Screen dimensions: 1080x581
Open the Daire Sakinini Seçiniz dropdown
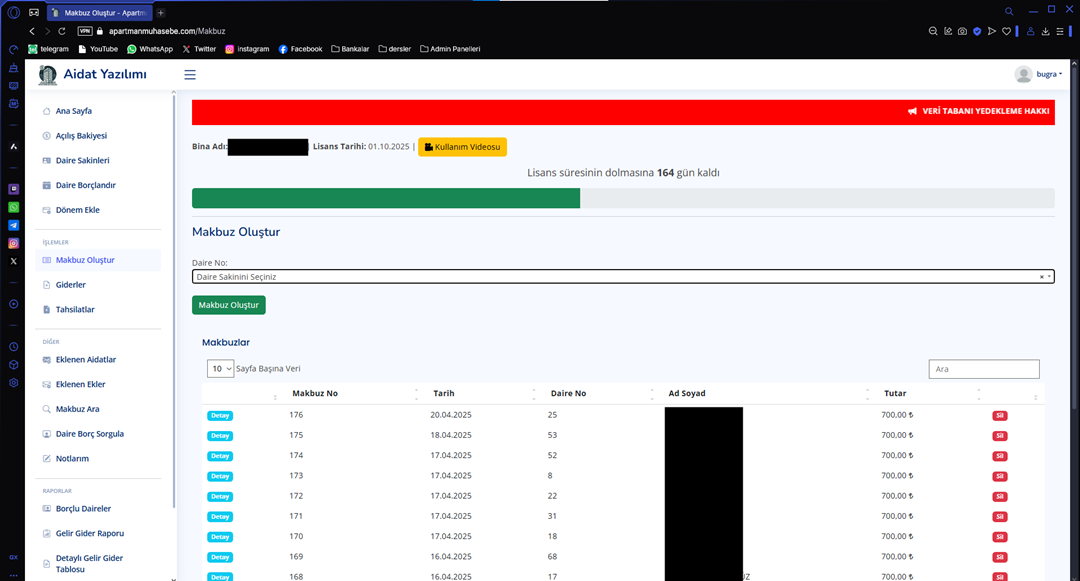[x=622, y=277]
